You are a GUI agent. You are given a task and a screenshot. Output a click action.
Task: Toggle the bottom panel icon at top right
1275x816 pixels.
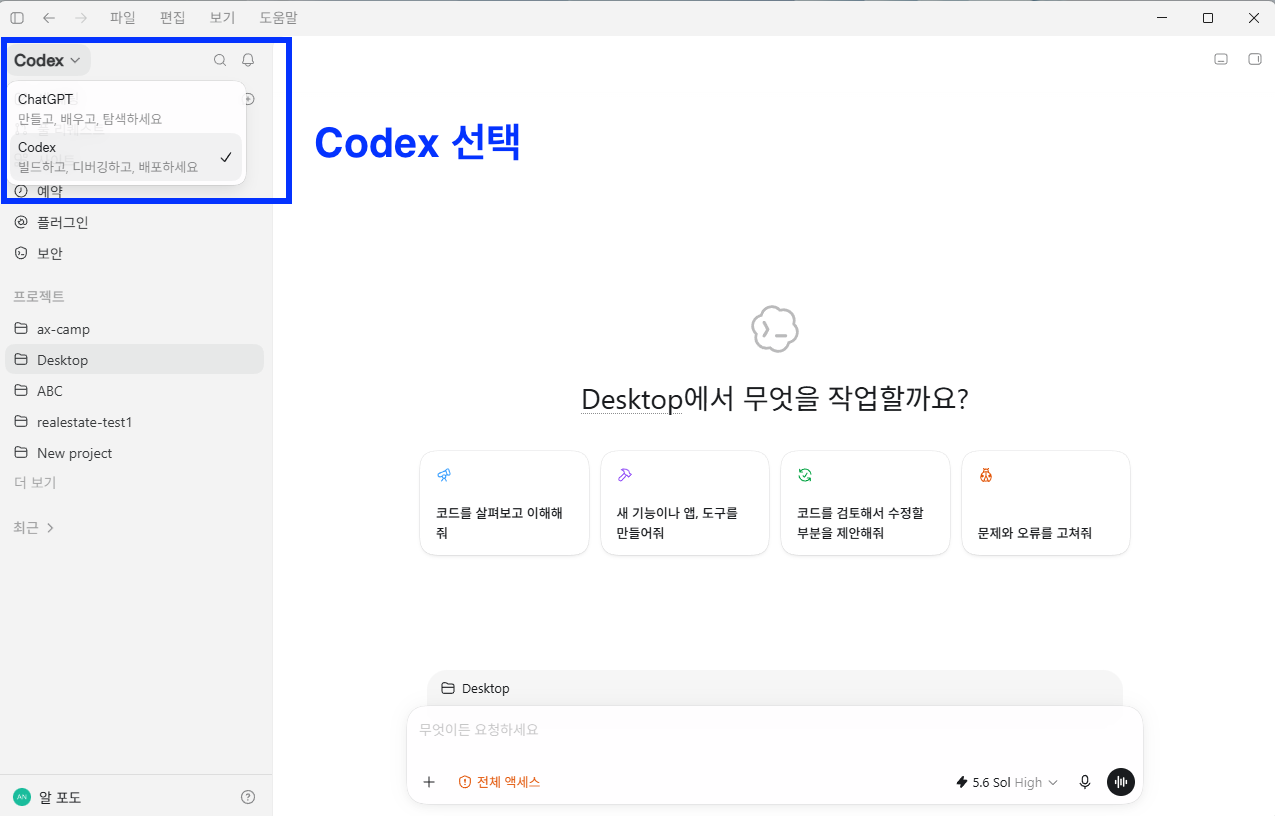(1221, 59)
